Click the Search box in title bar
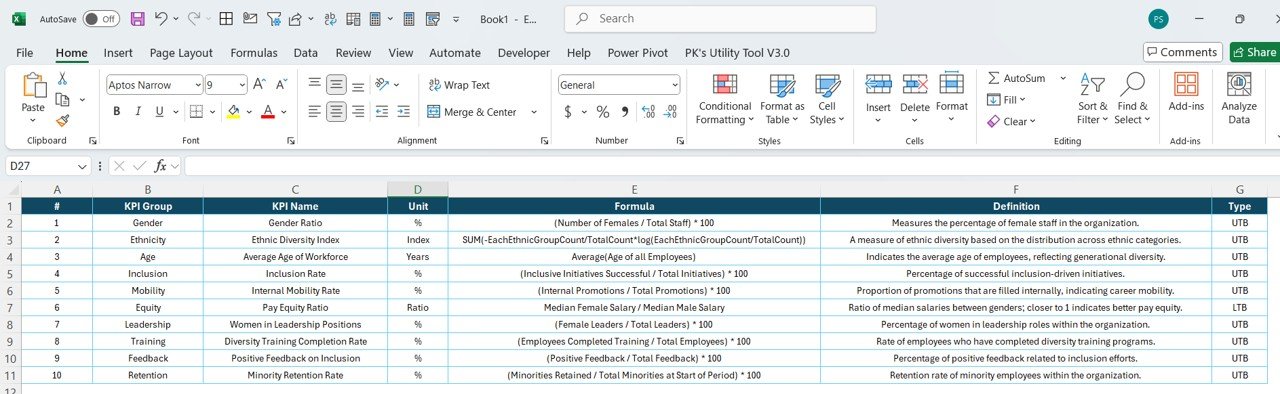 click(x=720, y=19)
